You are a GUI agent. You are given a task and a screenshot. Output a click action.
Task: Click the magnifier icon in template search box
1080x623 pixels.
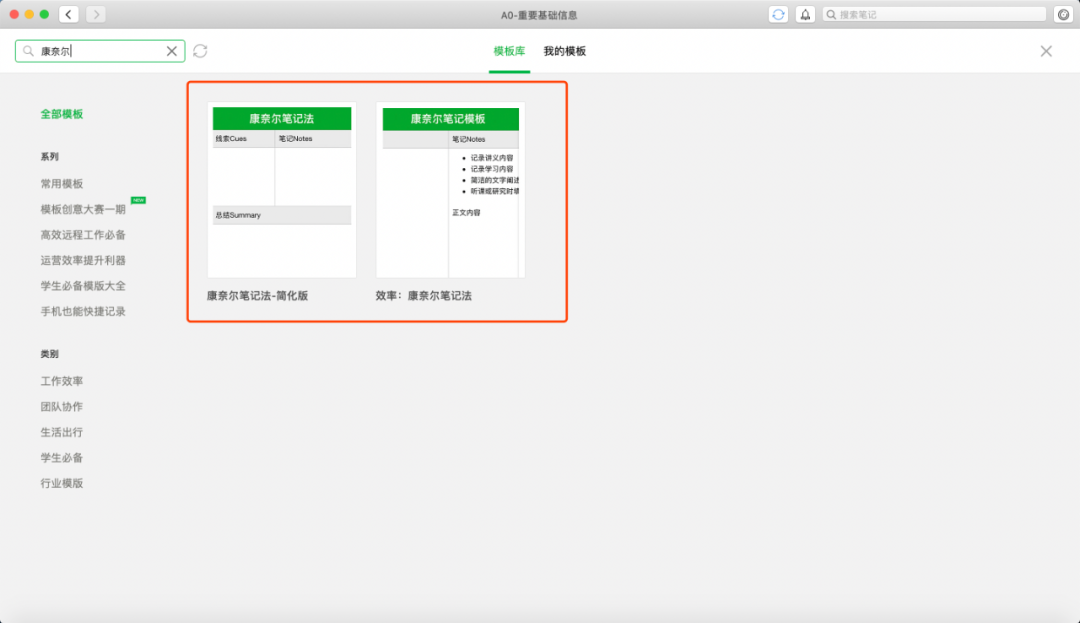[28, 51]
